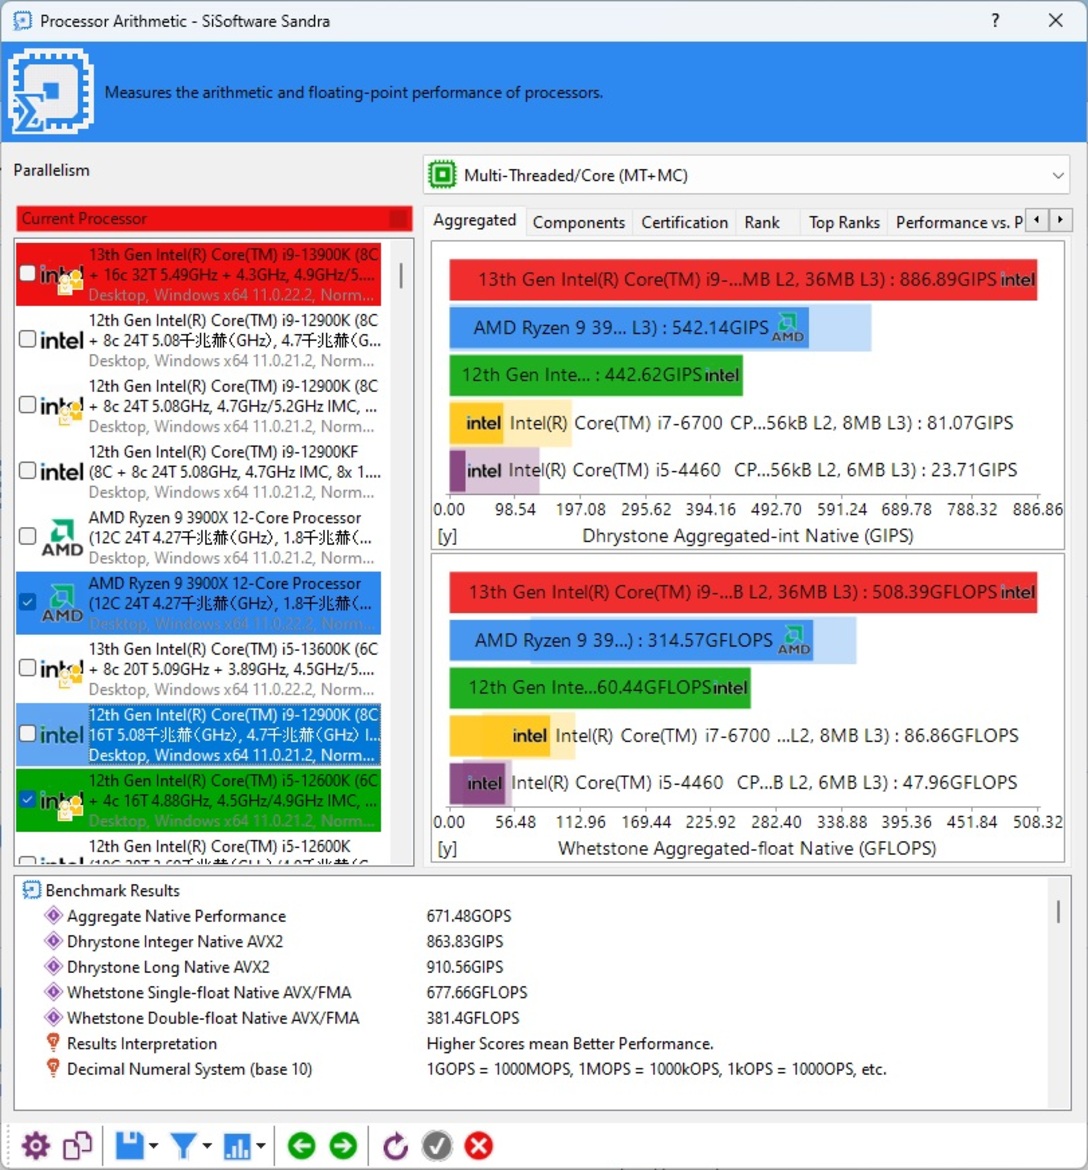
Task: Tick the i9-13900K checkbox
Action: pyautogui.click(x=28, y=273)
